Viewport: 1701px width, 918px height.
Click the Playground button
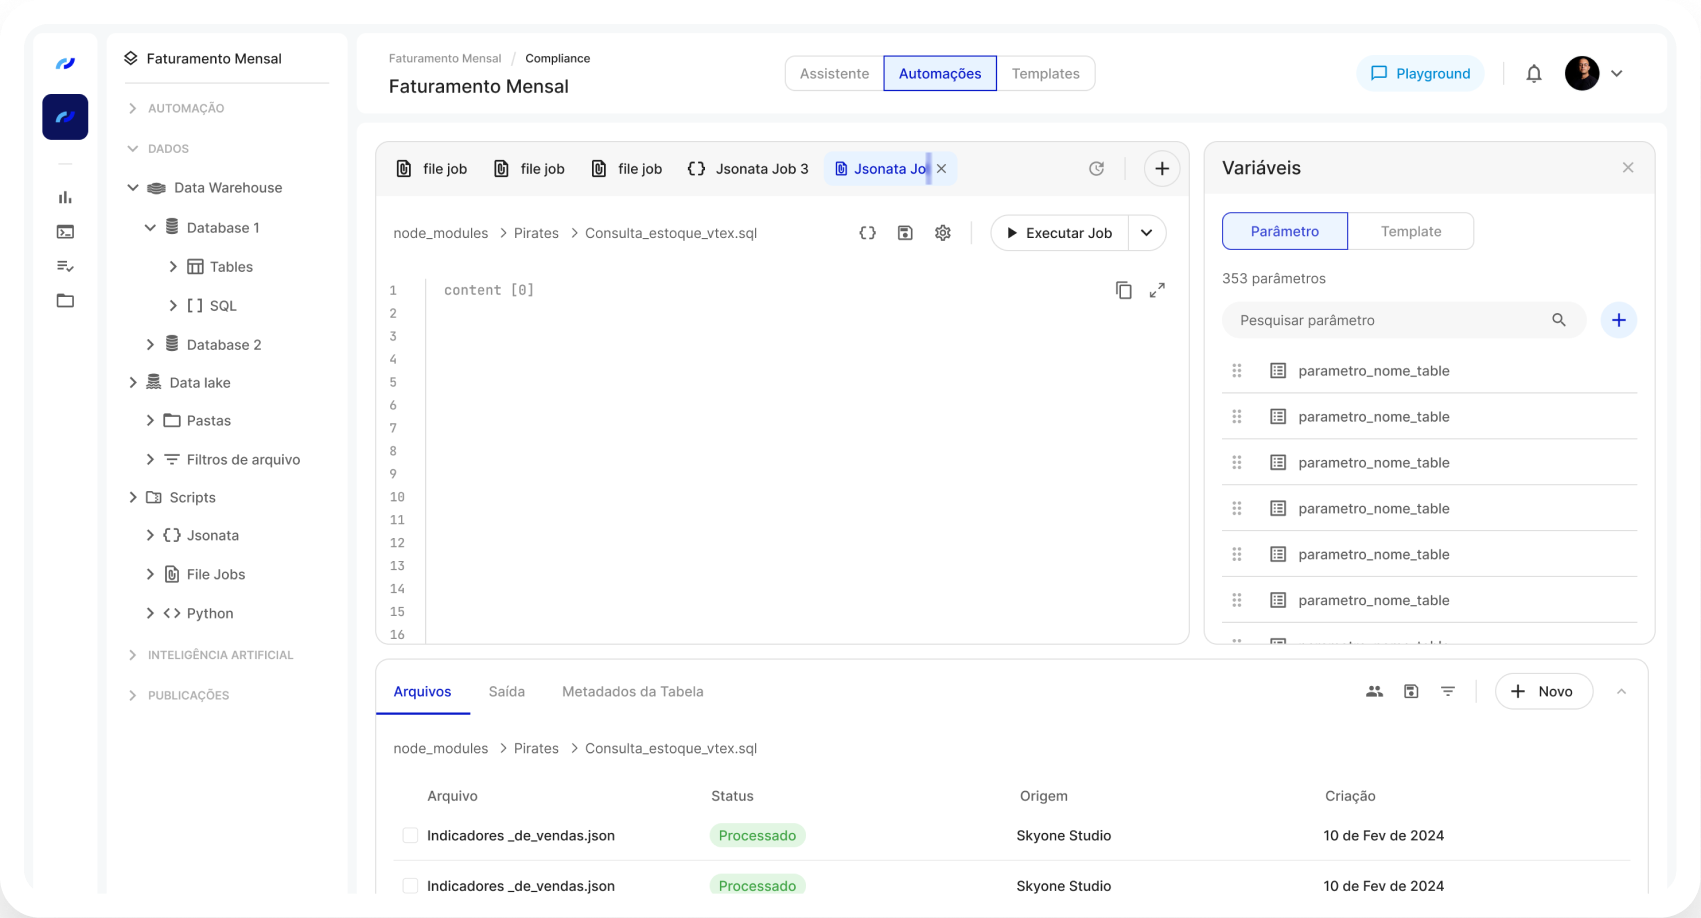click(x=1420, y=73)
